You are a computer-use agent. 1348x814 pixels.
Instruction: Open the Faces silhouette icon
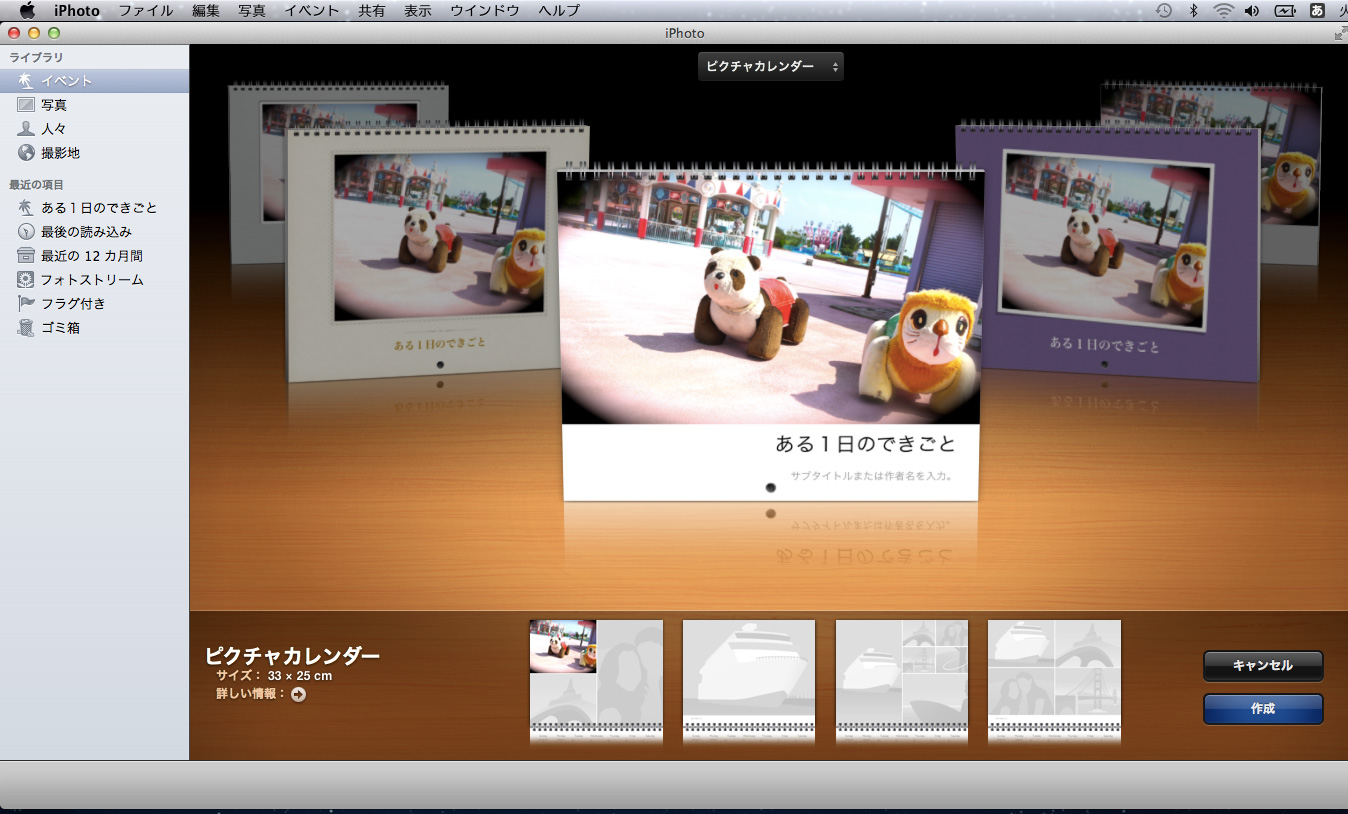pyautogui.click(x=26, y=129)
